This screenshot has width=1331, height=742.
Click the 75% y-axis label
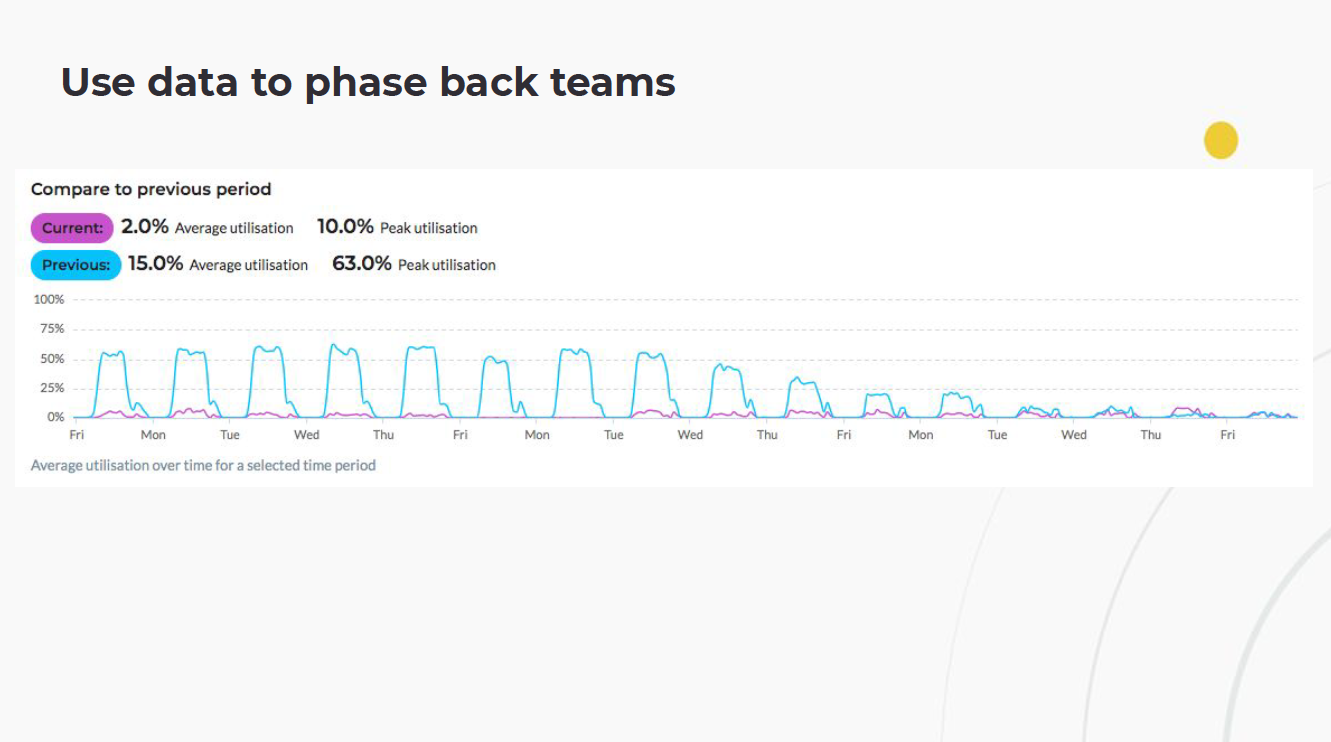(x=51, y=329)
